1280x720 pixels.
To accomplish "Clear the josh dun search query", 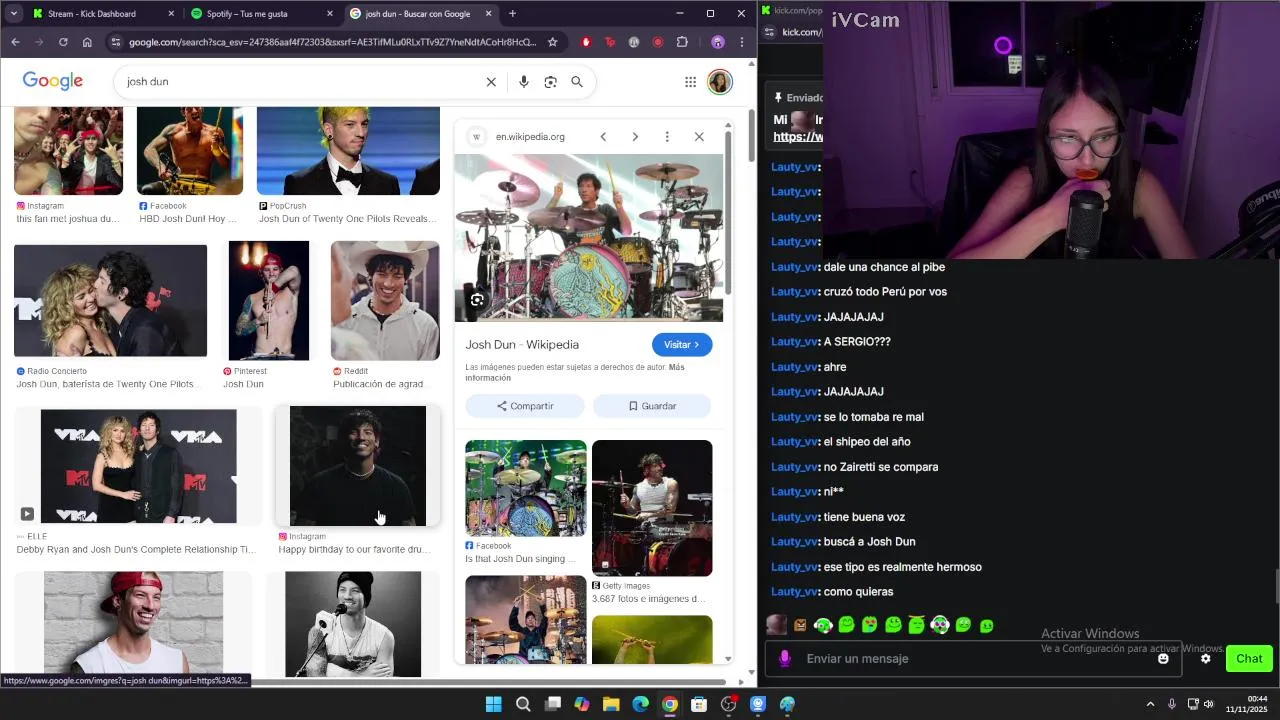I will (491, 82).
